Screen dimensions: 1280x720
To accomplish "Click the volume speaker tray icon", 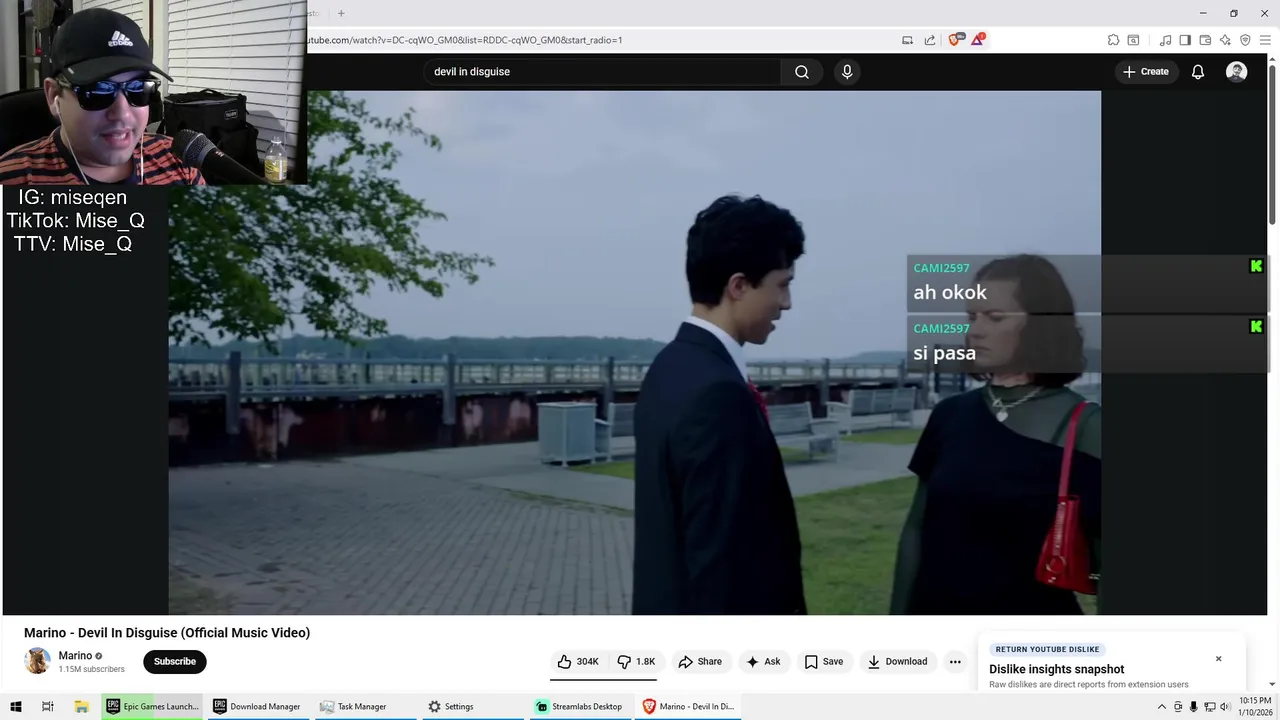I will pyautogui.click(x=1225, y=707).
